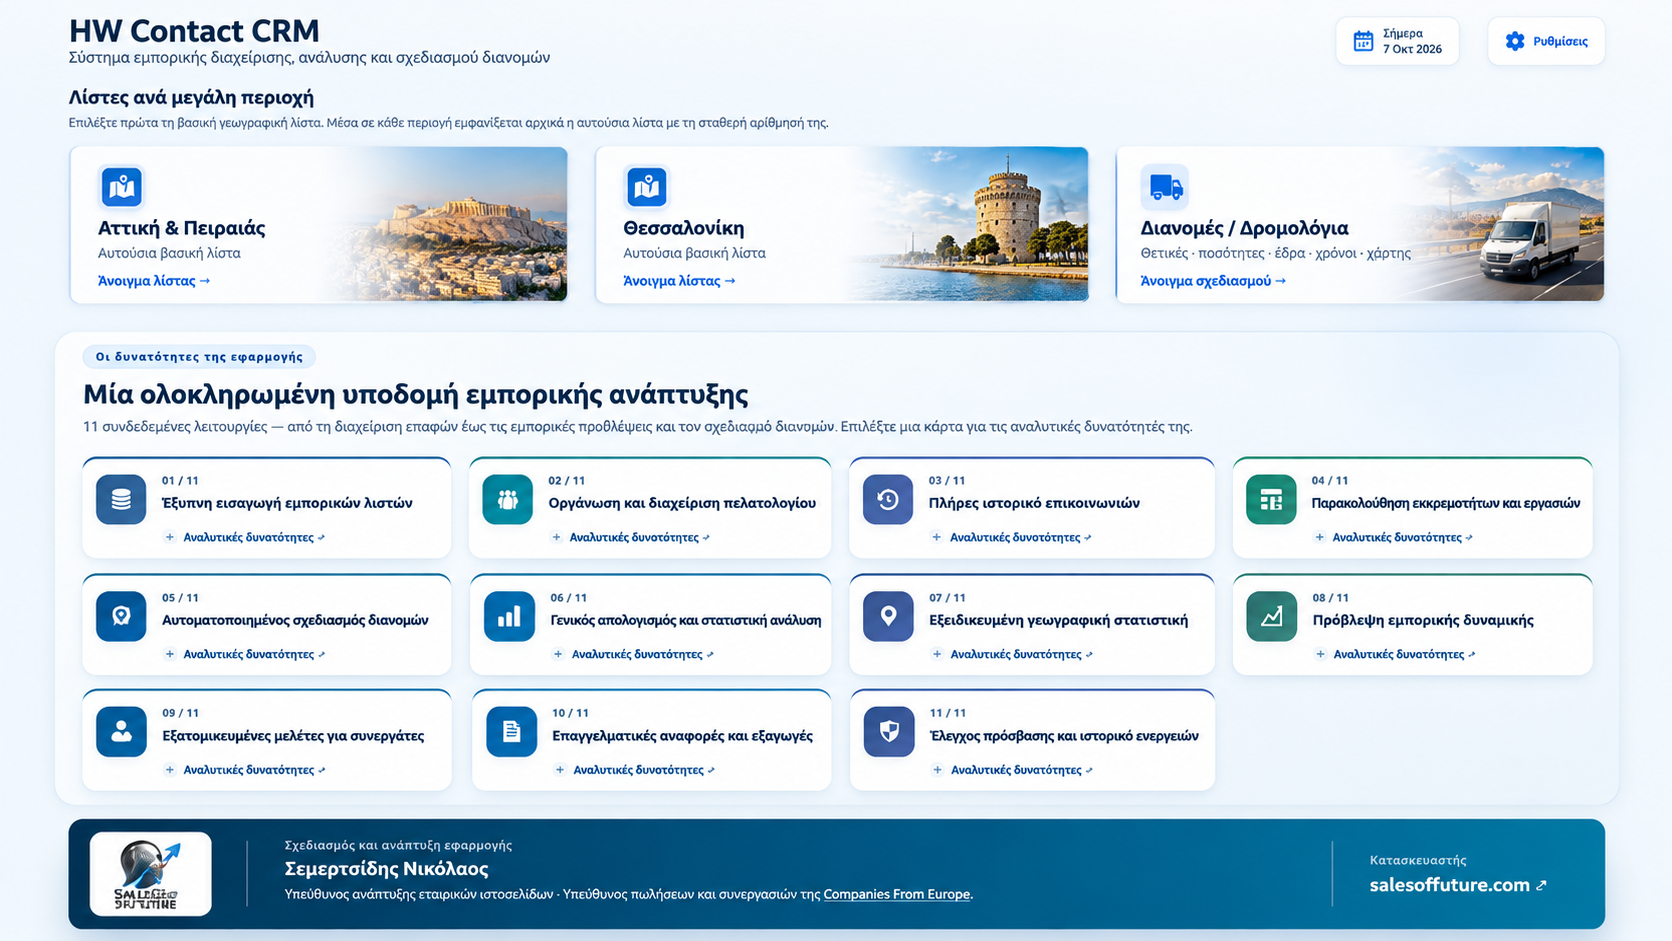Image resolution: width=1672 pixels, height=941 pixels.
Task: Click the history clock icon for Πλήρες ιστορικό επικοινωνιών
Action: click(x=888, y=500)
